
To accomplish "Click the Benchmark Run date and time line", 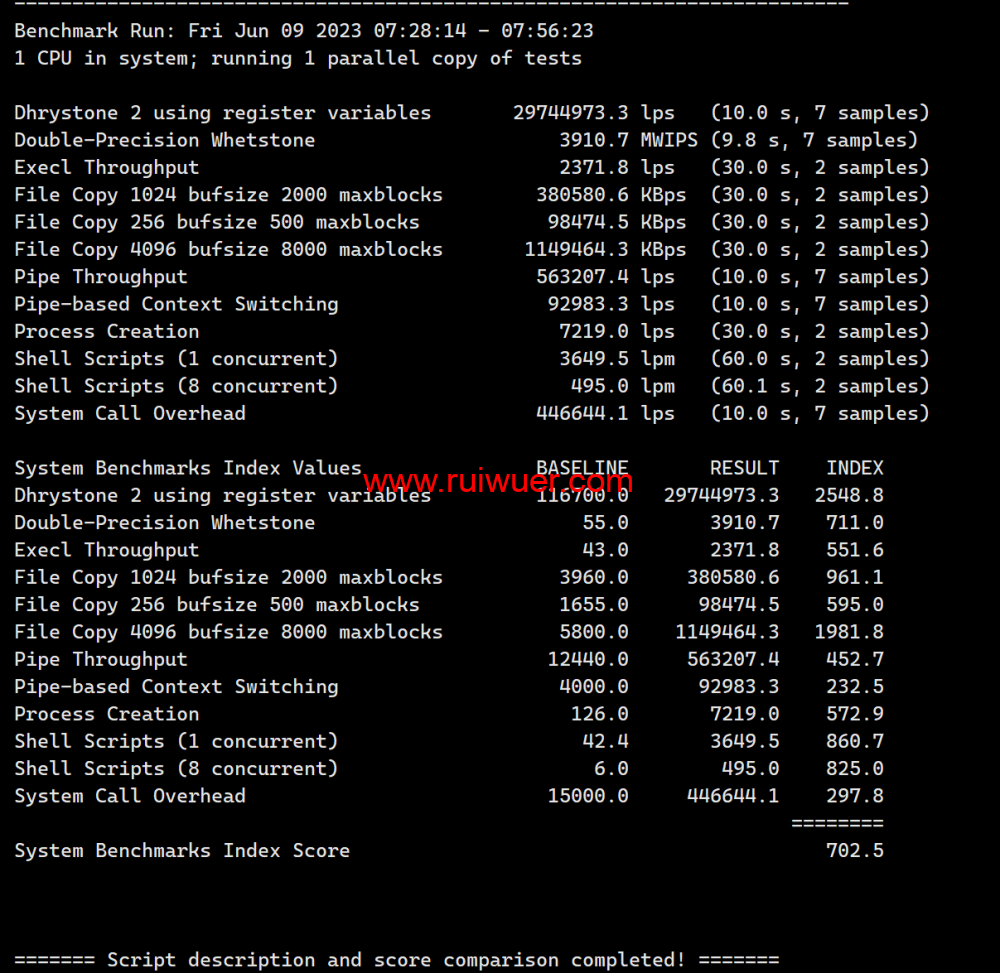I will 303,31.
